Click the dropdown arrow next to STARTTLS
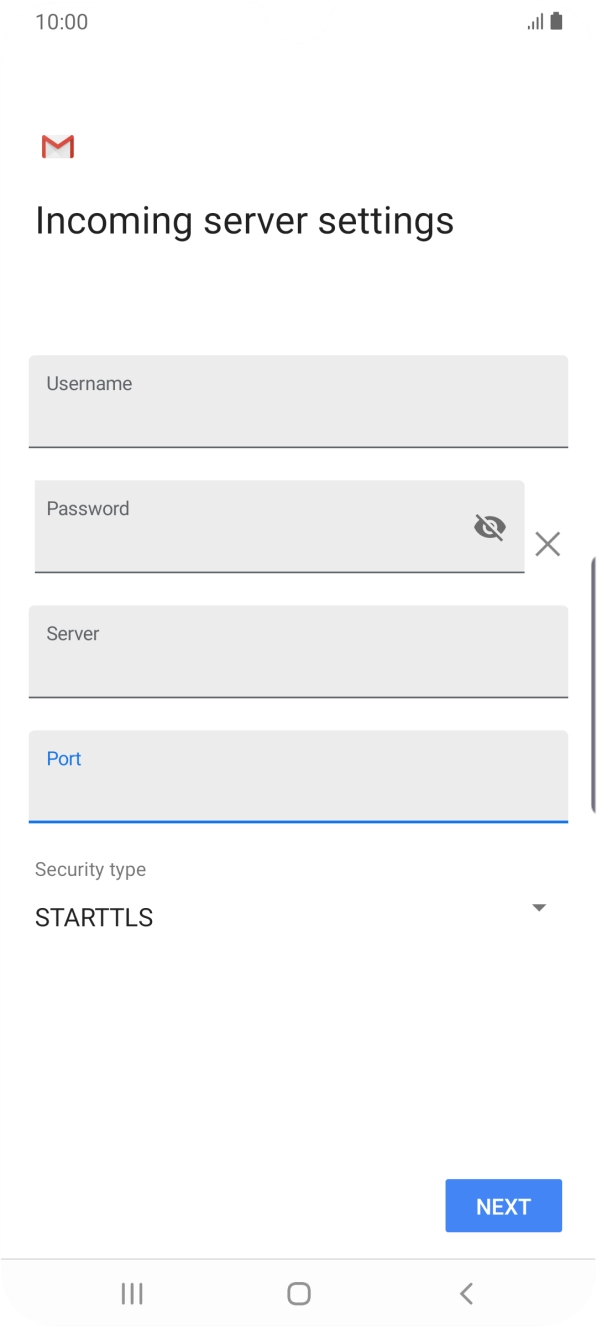Screen dimensions: 597x1328 [x=538, y=907]
